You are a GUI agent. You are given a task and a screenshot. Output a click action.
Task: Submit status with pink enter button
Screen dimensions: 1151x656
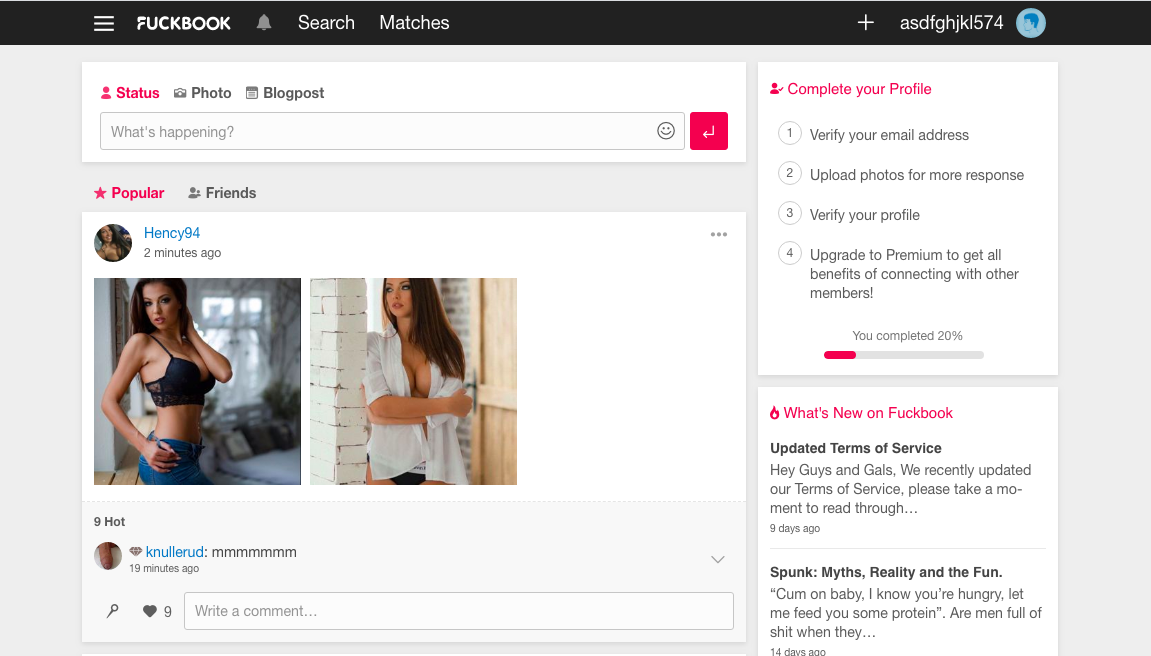pos(709,131)
